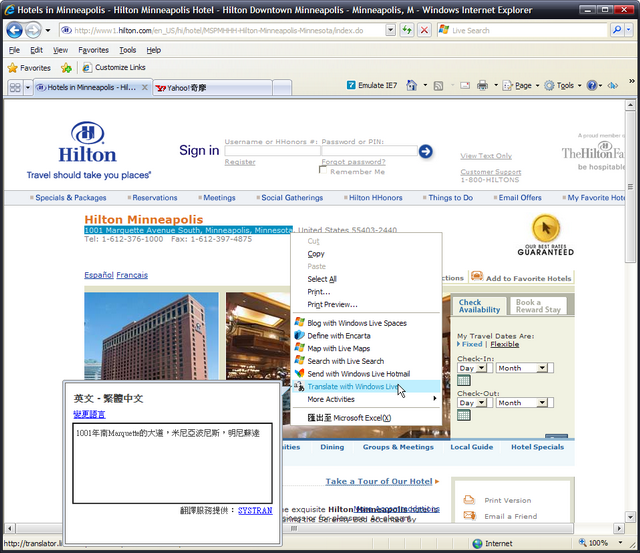Click the Español language link
The image size is (640, 553).
[99, 275]
